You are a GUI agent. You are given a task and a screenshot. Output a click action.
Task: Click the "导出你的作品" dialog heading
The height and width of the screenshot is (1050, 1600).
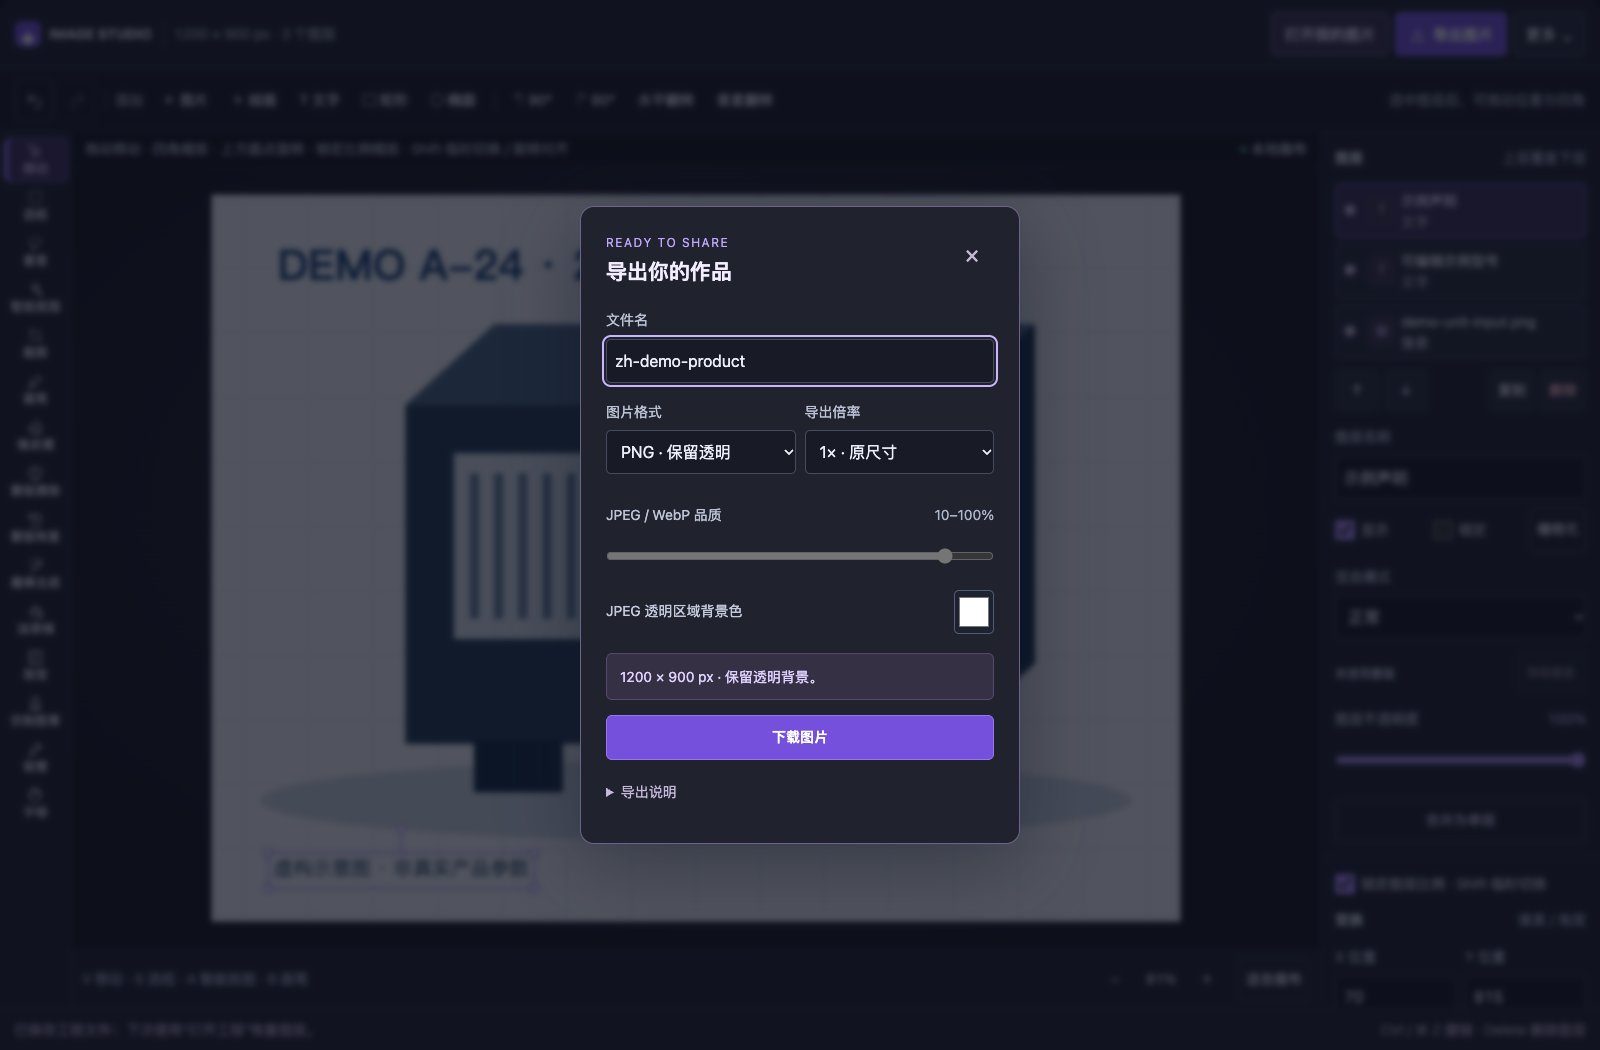pos(668,272)
